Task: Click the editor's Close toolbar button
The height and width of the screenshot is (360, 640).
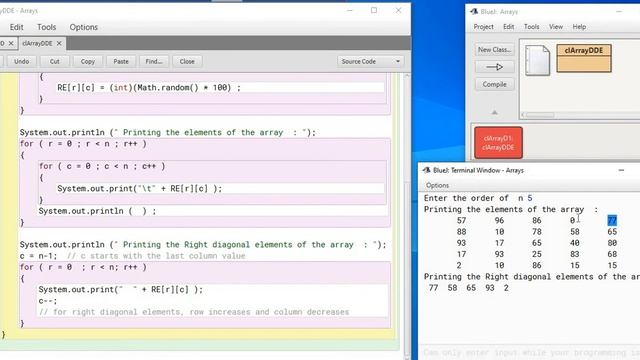Action: 187,61
